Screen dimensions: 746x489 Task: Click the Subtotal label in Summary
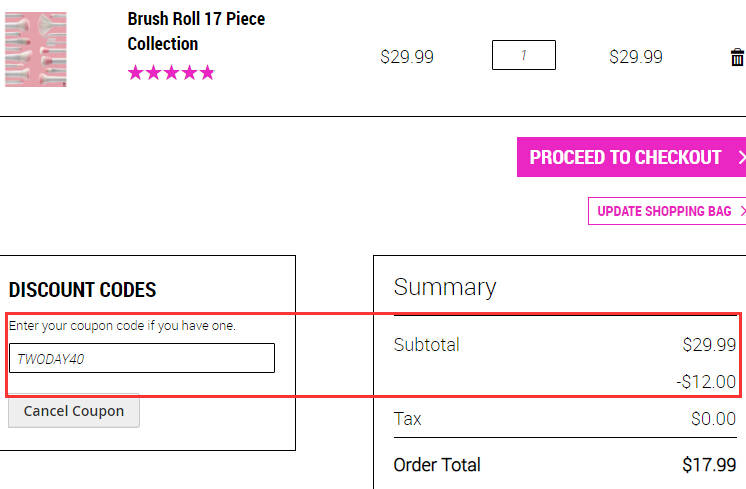coord(426,345)
